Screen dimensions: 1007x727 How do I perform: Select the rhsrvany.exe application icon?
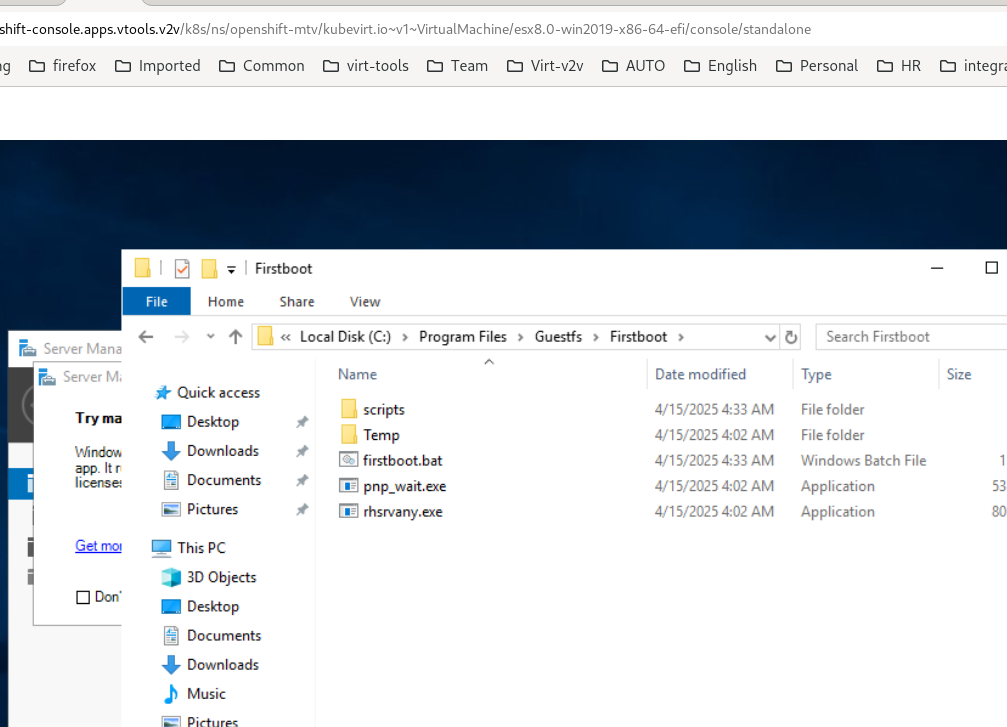349,511
